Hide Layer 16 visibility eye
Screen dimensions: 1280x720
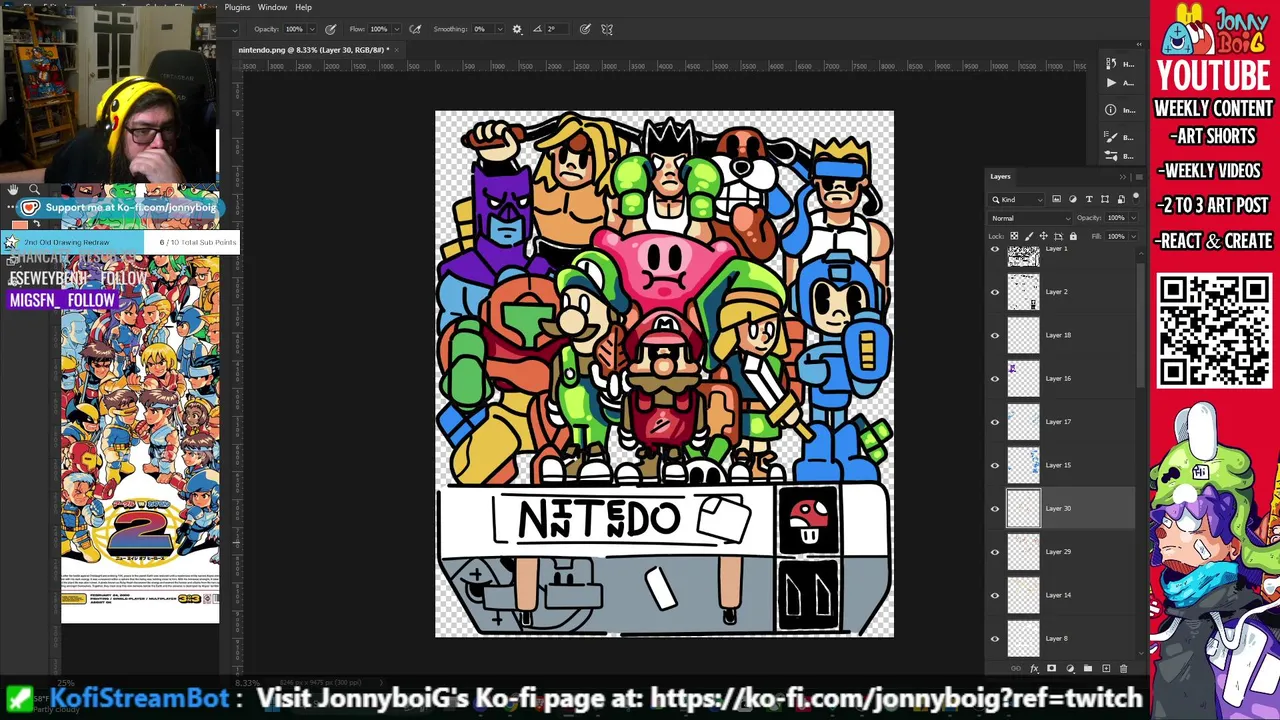995,379
